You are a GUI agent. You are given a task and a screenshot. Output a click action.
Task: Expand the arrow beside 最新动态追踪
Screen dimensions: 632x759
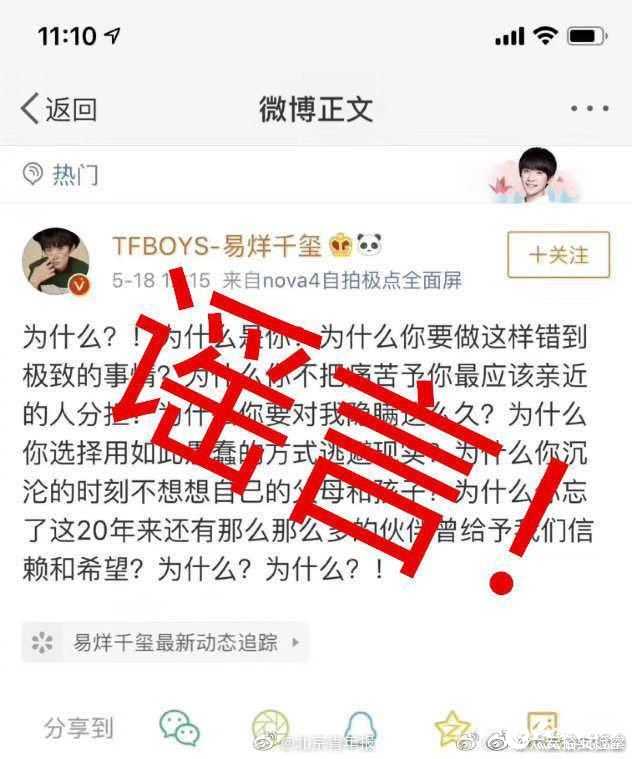295,643
